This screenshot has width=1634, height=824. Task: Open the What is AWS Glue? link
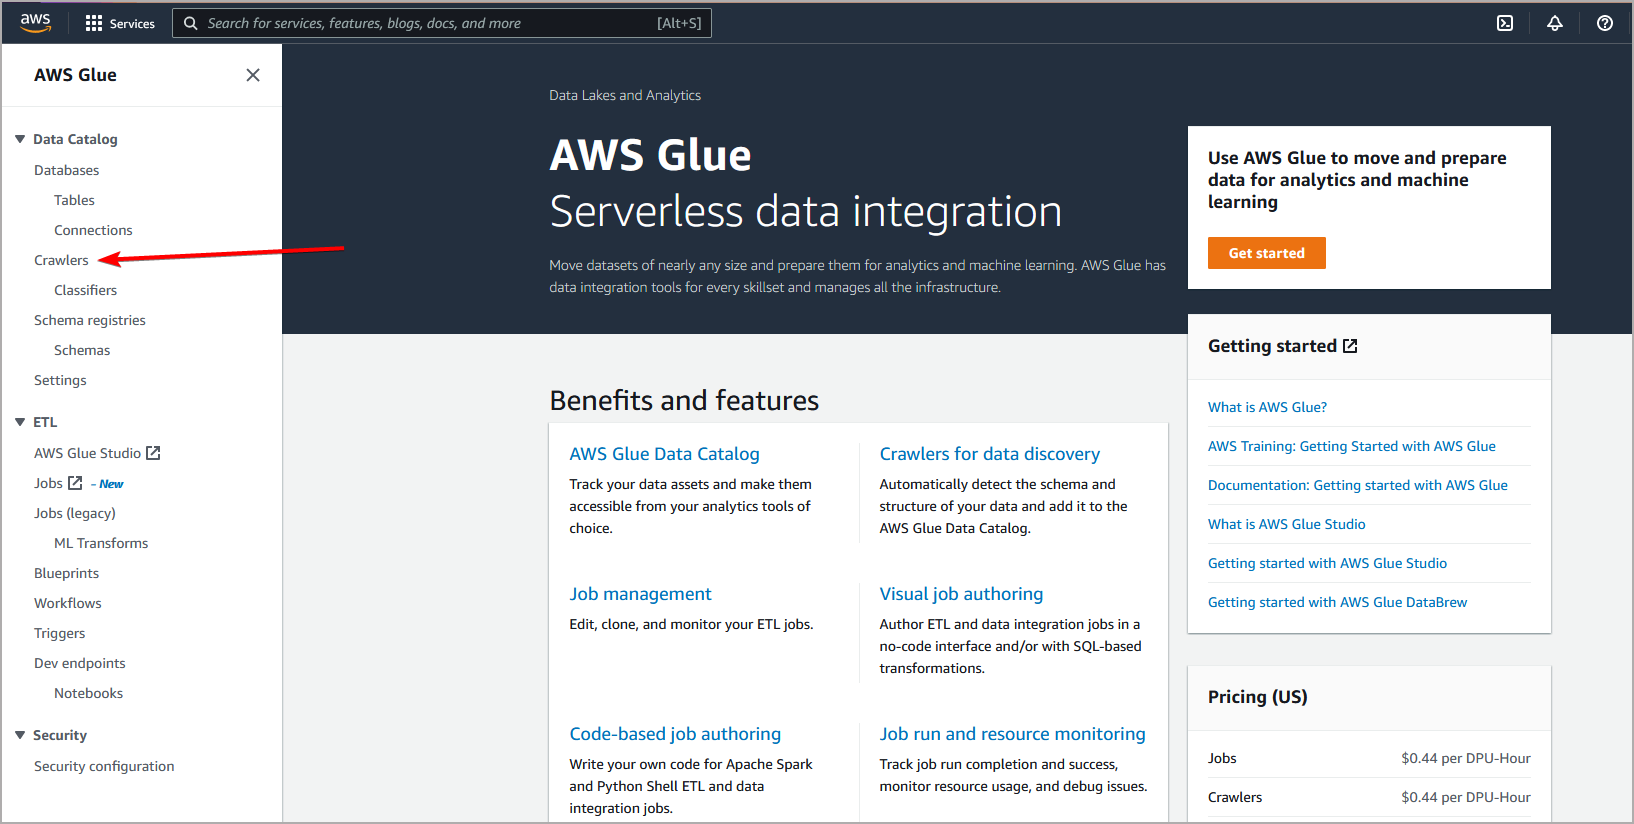(1267, 407)
